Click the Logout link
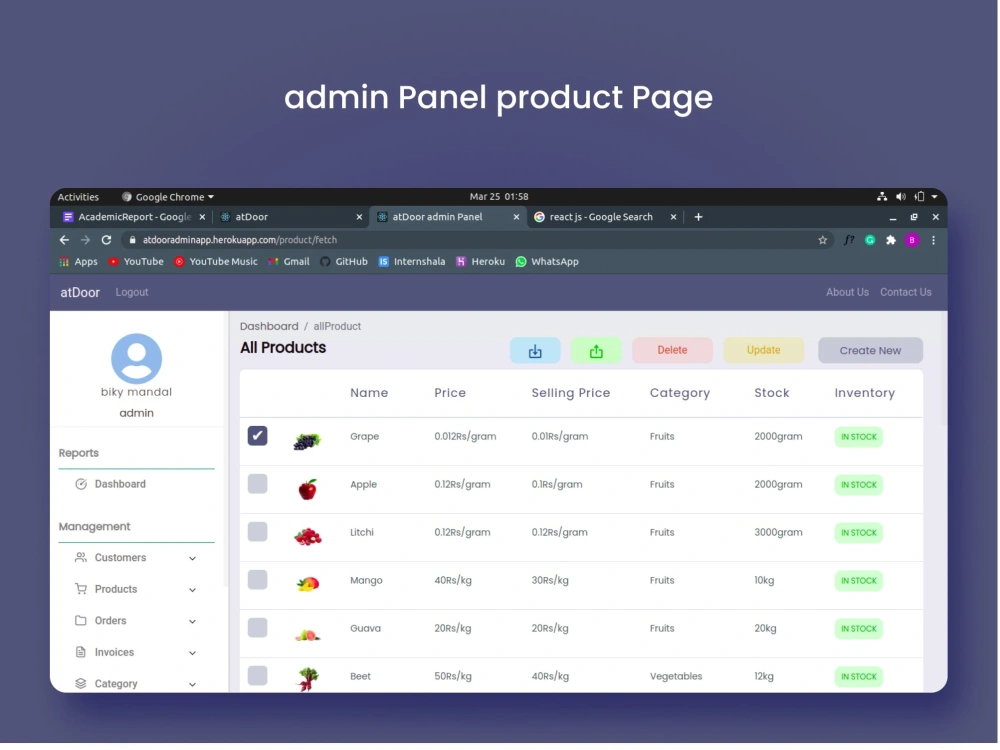The height and width of the screenshot is (750, 1000). tap(132, 293)
